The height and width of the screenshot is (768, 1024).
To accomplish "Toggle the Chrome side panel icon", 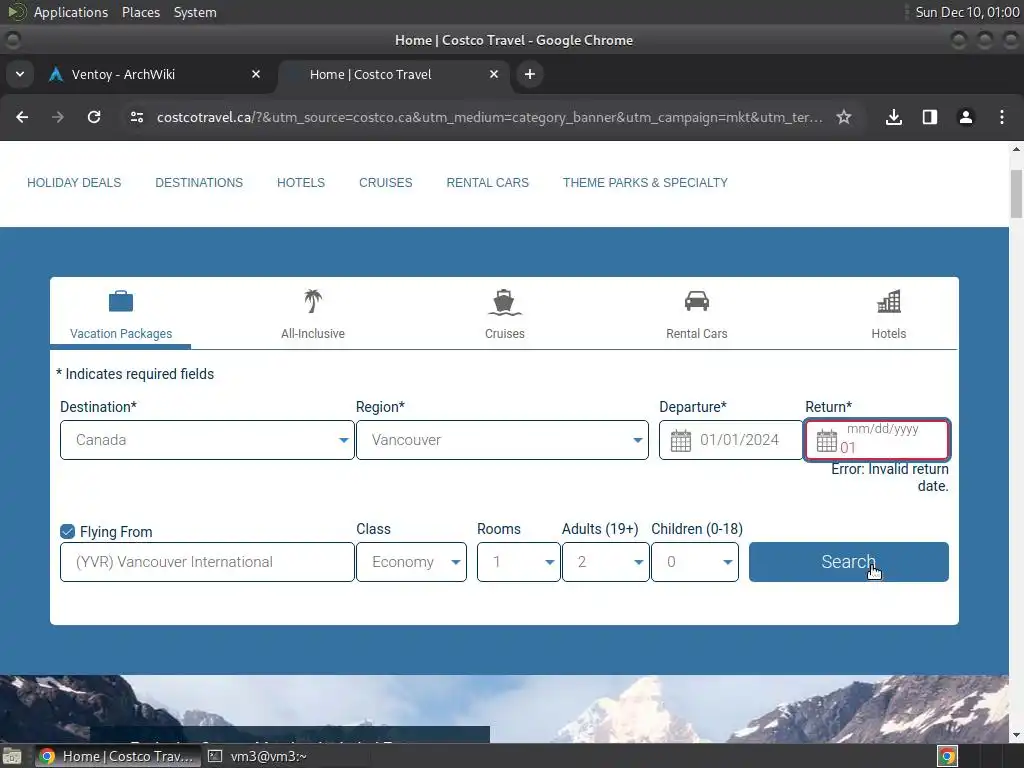I will click(x=930, y=117).
